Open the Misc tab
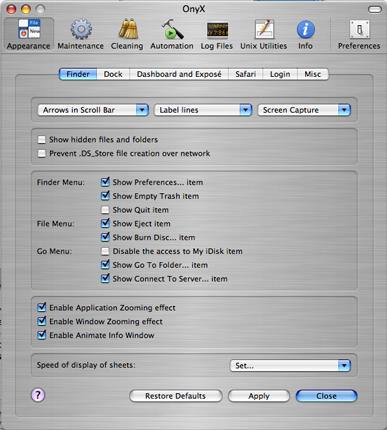This screenshot has width=387, height=430. click(x=313, y=74)
